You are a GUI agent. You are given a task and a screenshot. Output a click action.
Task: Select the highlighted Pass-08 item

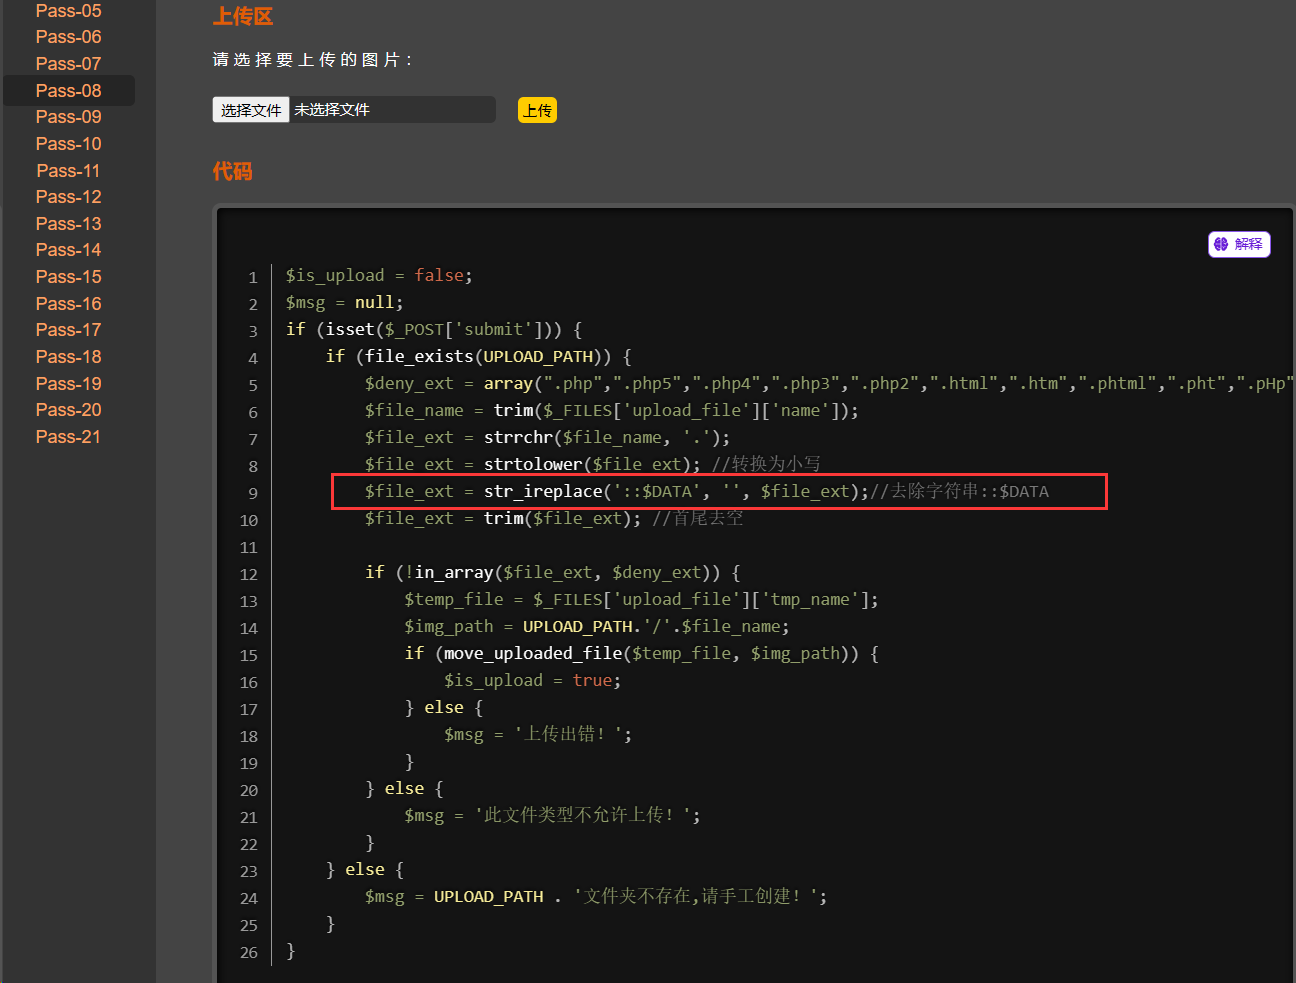pos(68,91)
